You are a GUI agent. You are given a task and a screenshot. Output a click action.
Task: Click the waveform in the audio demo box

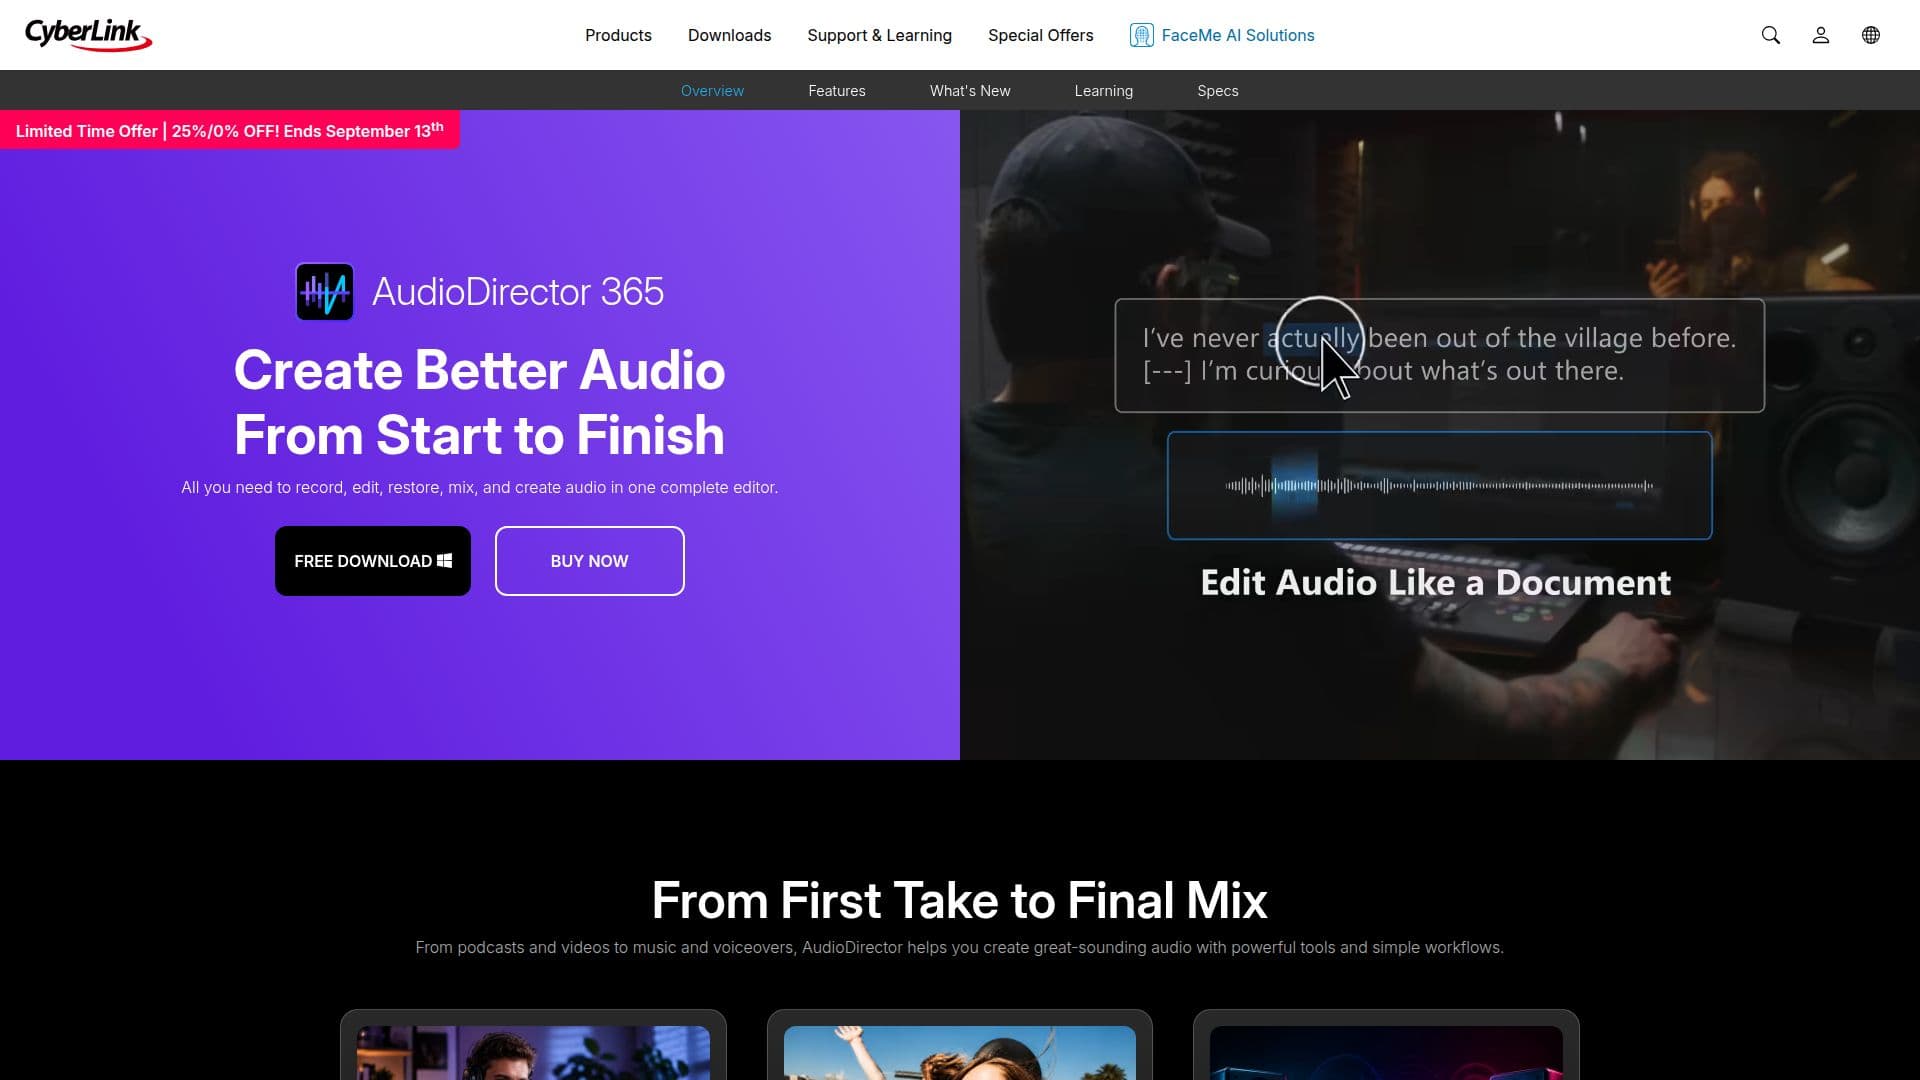click(x=1439, y=486)
